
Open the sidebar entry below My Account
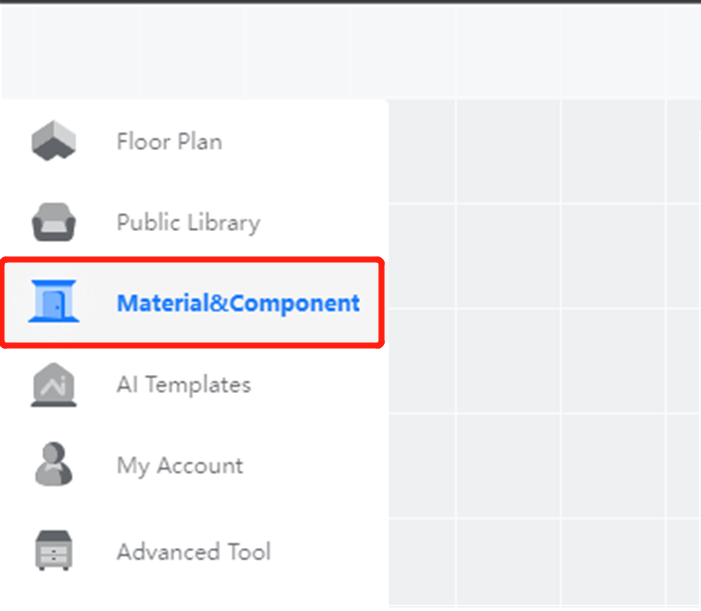193,551
